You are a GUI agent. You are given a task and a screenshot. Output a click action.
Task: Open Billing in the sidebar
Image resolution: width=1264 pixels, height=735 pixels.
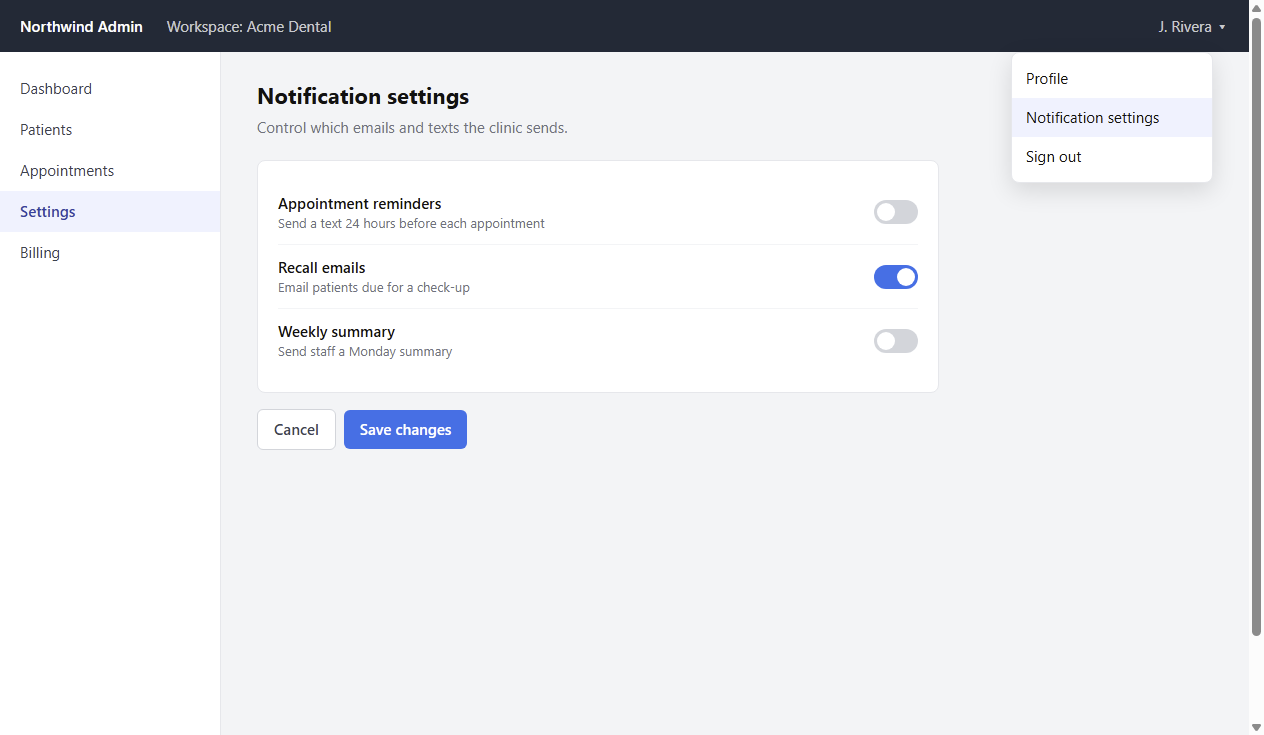[110, 253]
